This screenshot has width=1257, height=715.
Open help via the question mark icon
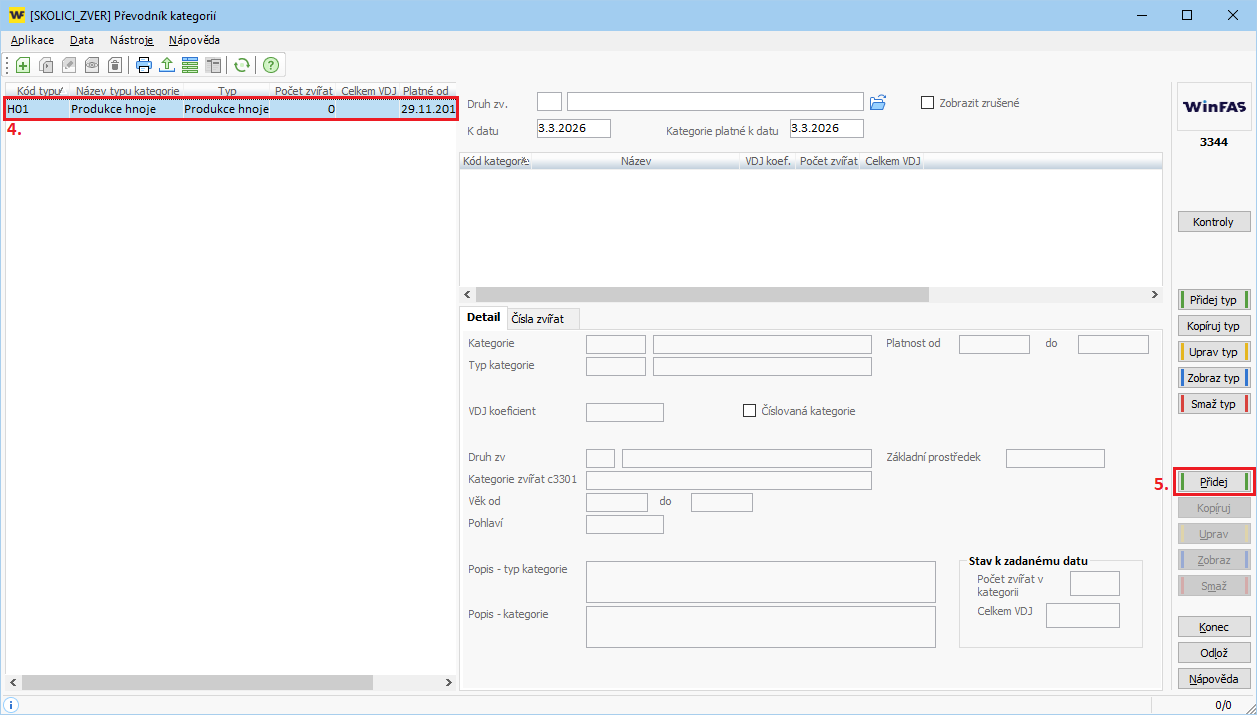[x=270, y=66]
